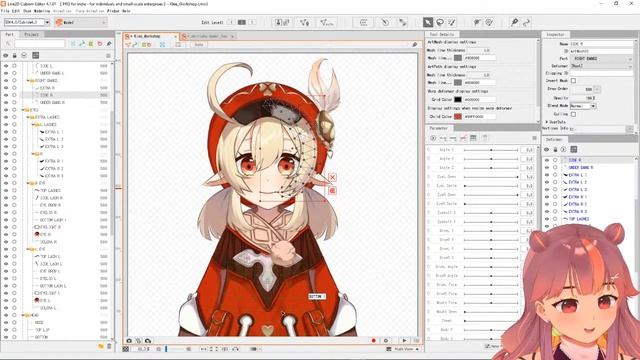Click the pin tool icon in toolbar

point(514,22)
